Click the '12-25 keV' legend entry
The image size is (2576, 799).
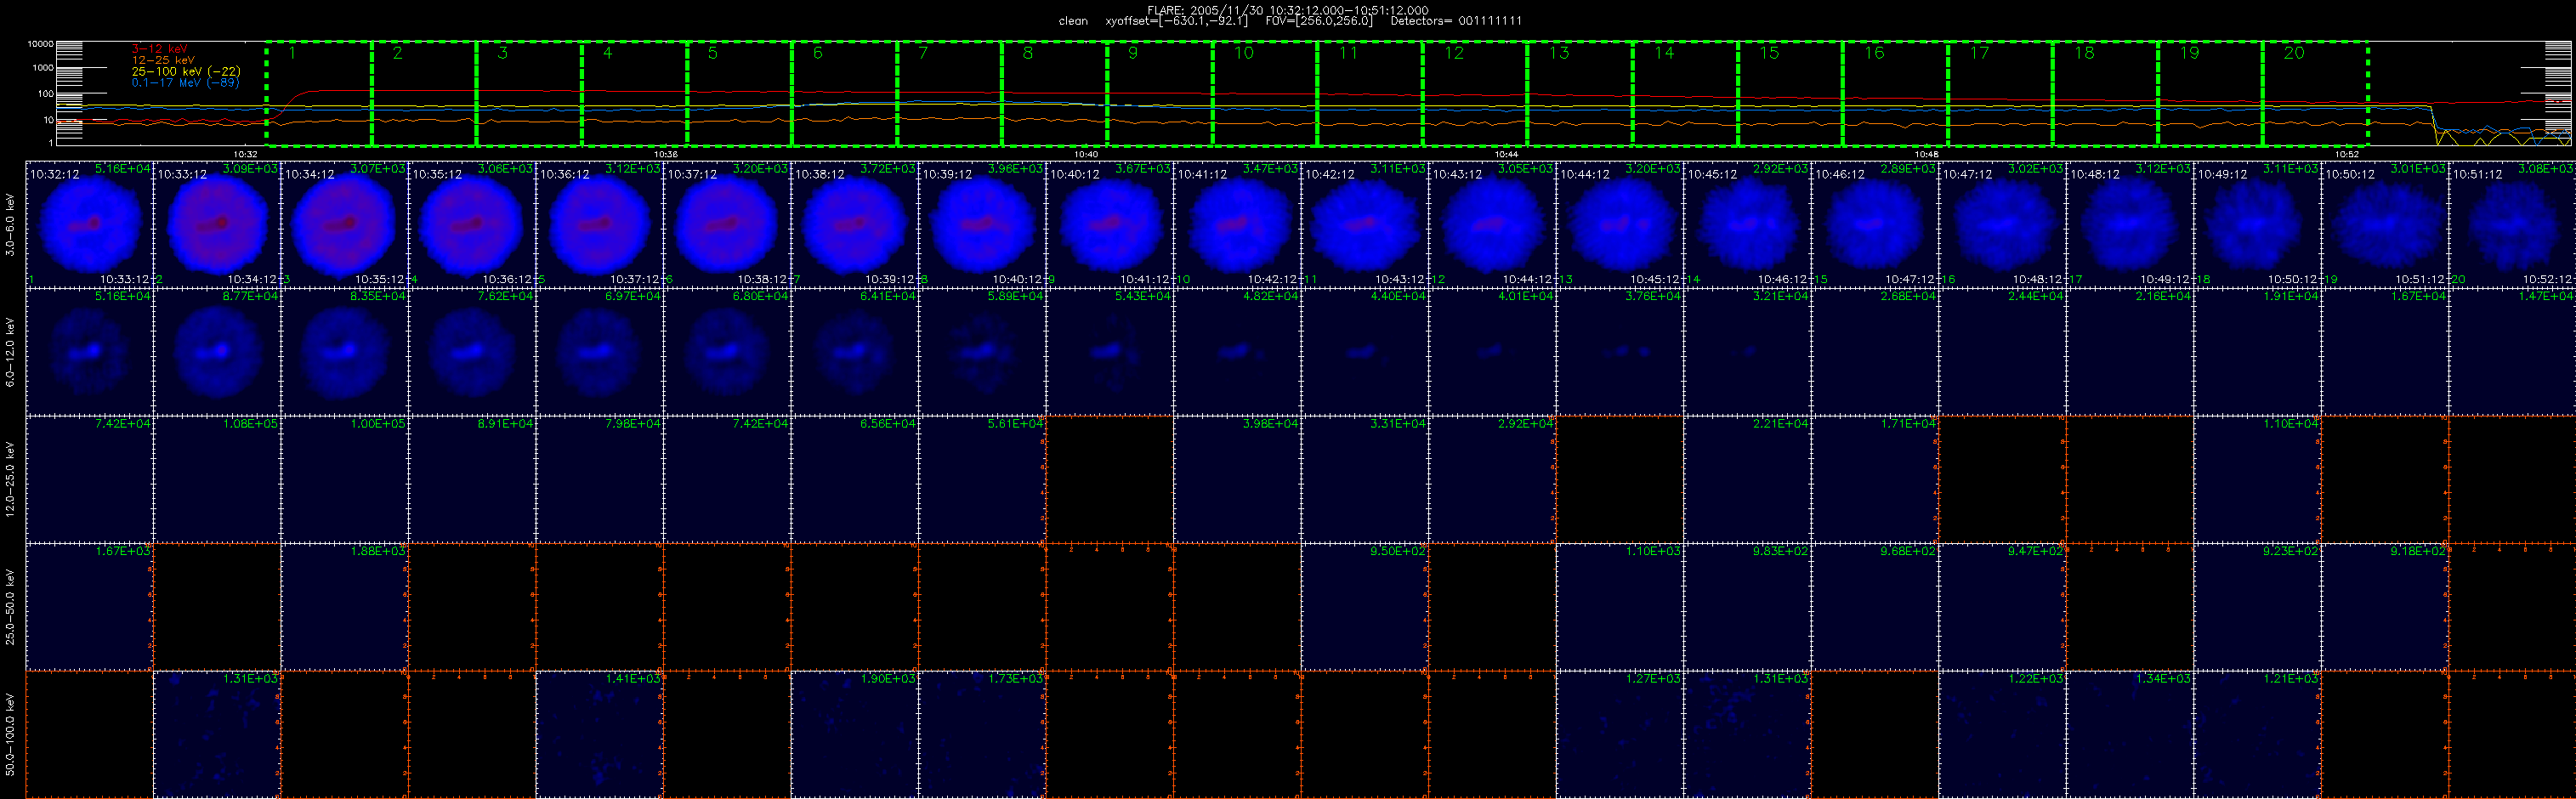click(x=163, y=60)
